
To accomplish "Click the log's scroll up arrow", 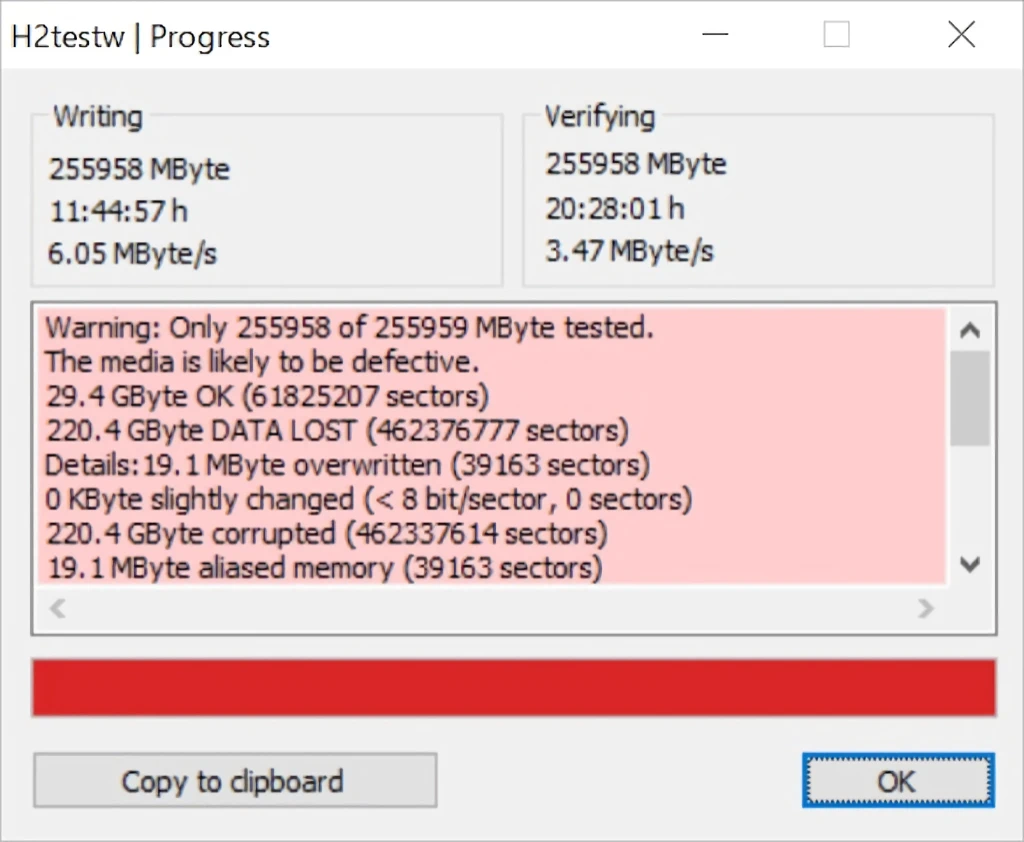I will (970, 331).
